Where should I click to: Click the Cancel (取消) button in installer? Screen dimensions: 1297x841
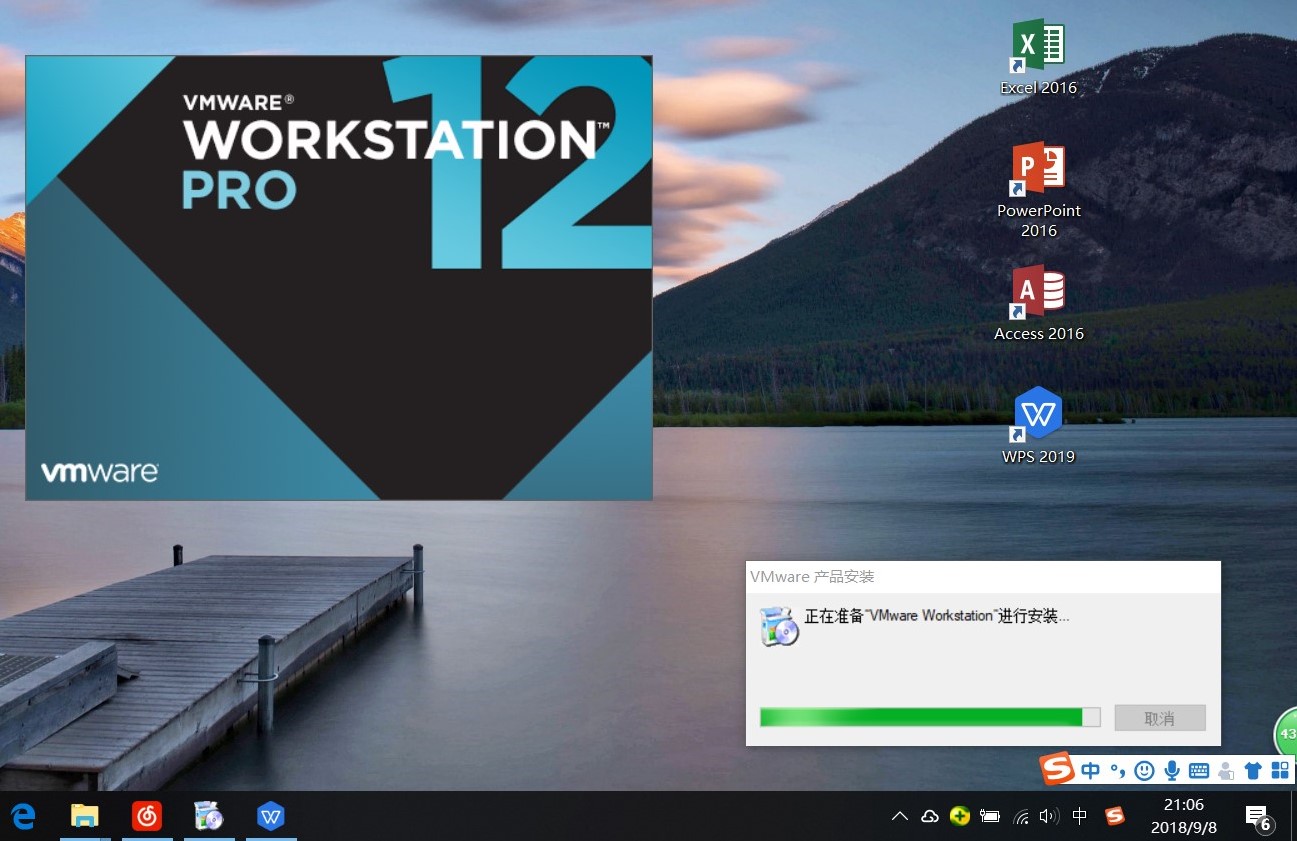(x=1160, y=718)
